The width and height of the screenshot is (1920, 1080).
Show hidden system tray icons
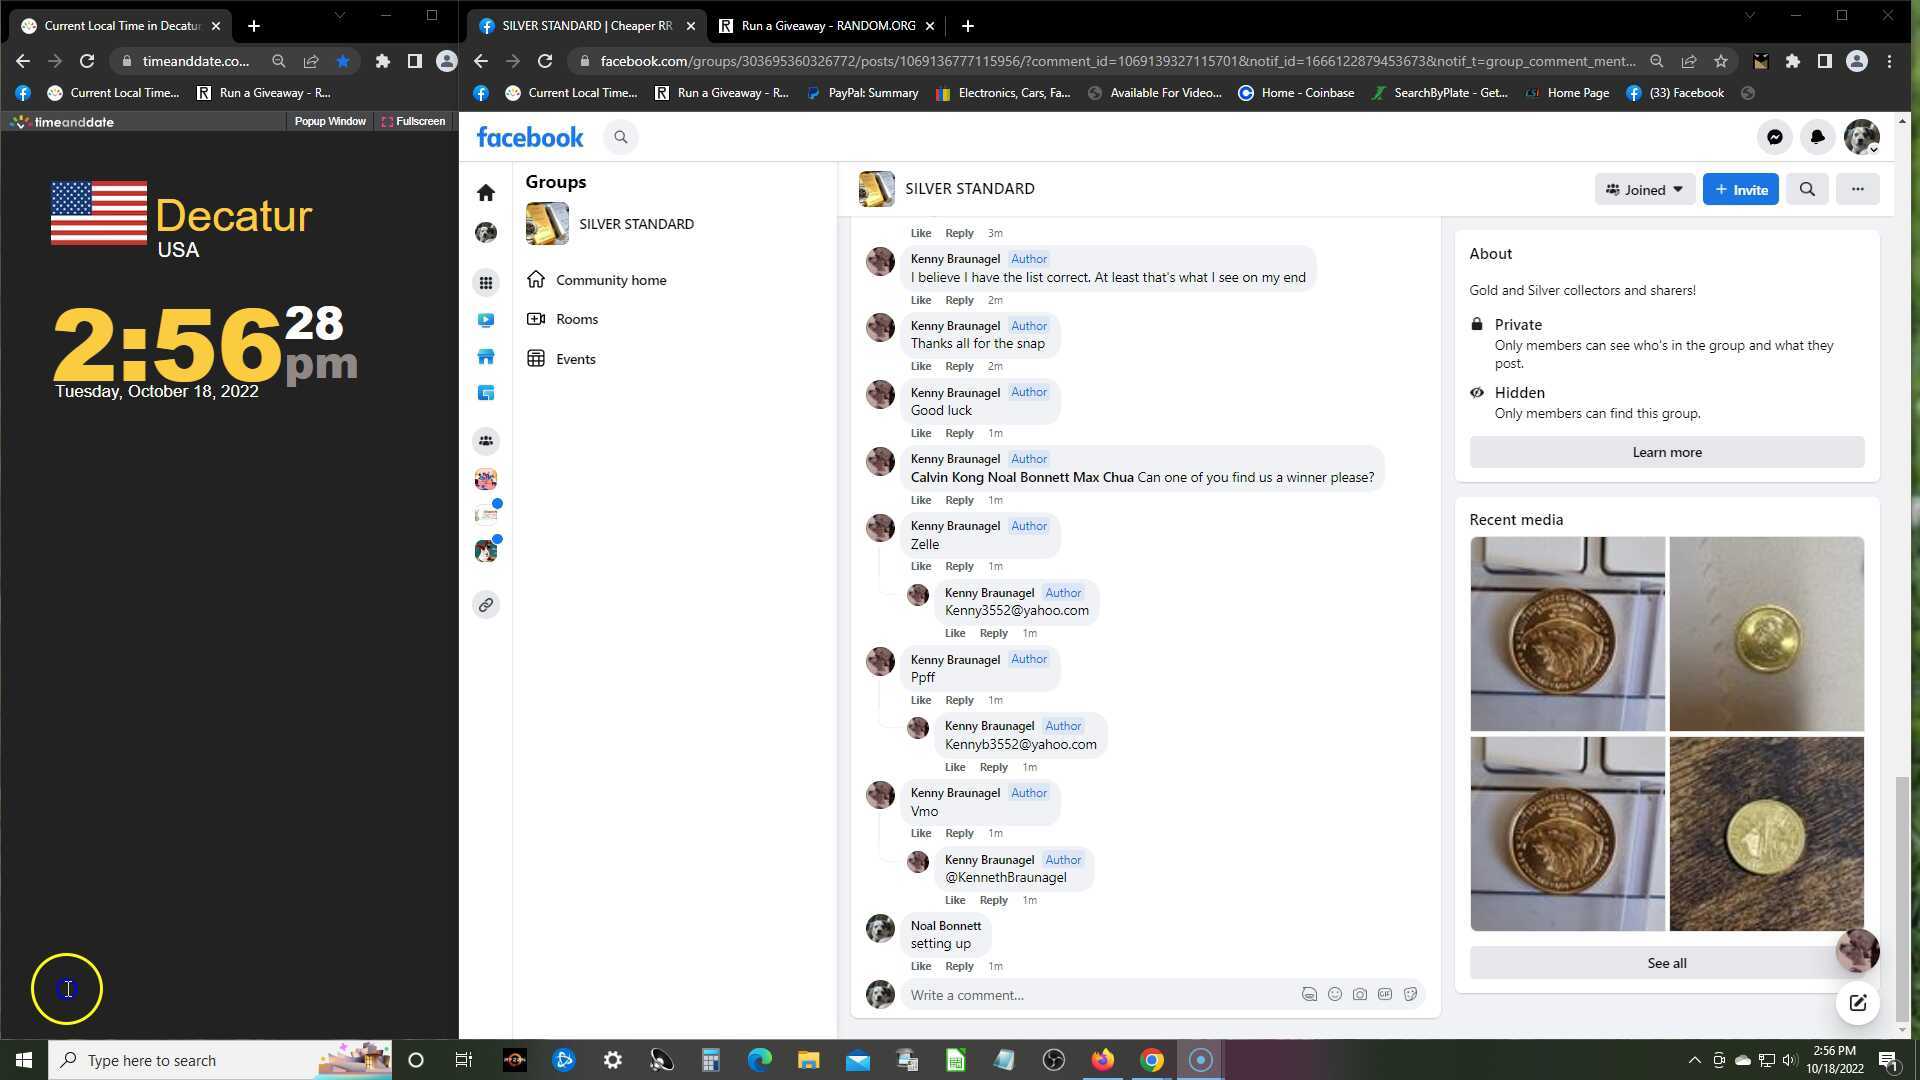coord(1694,1060)
